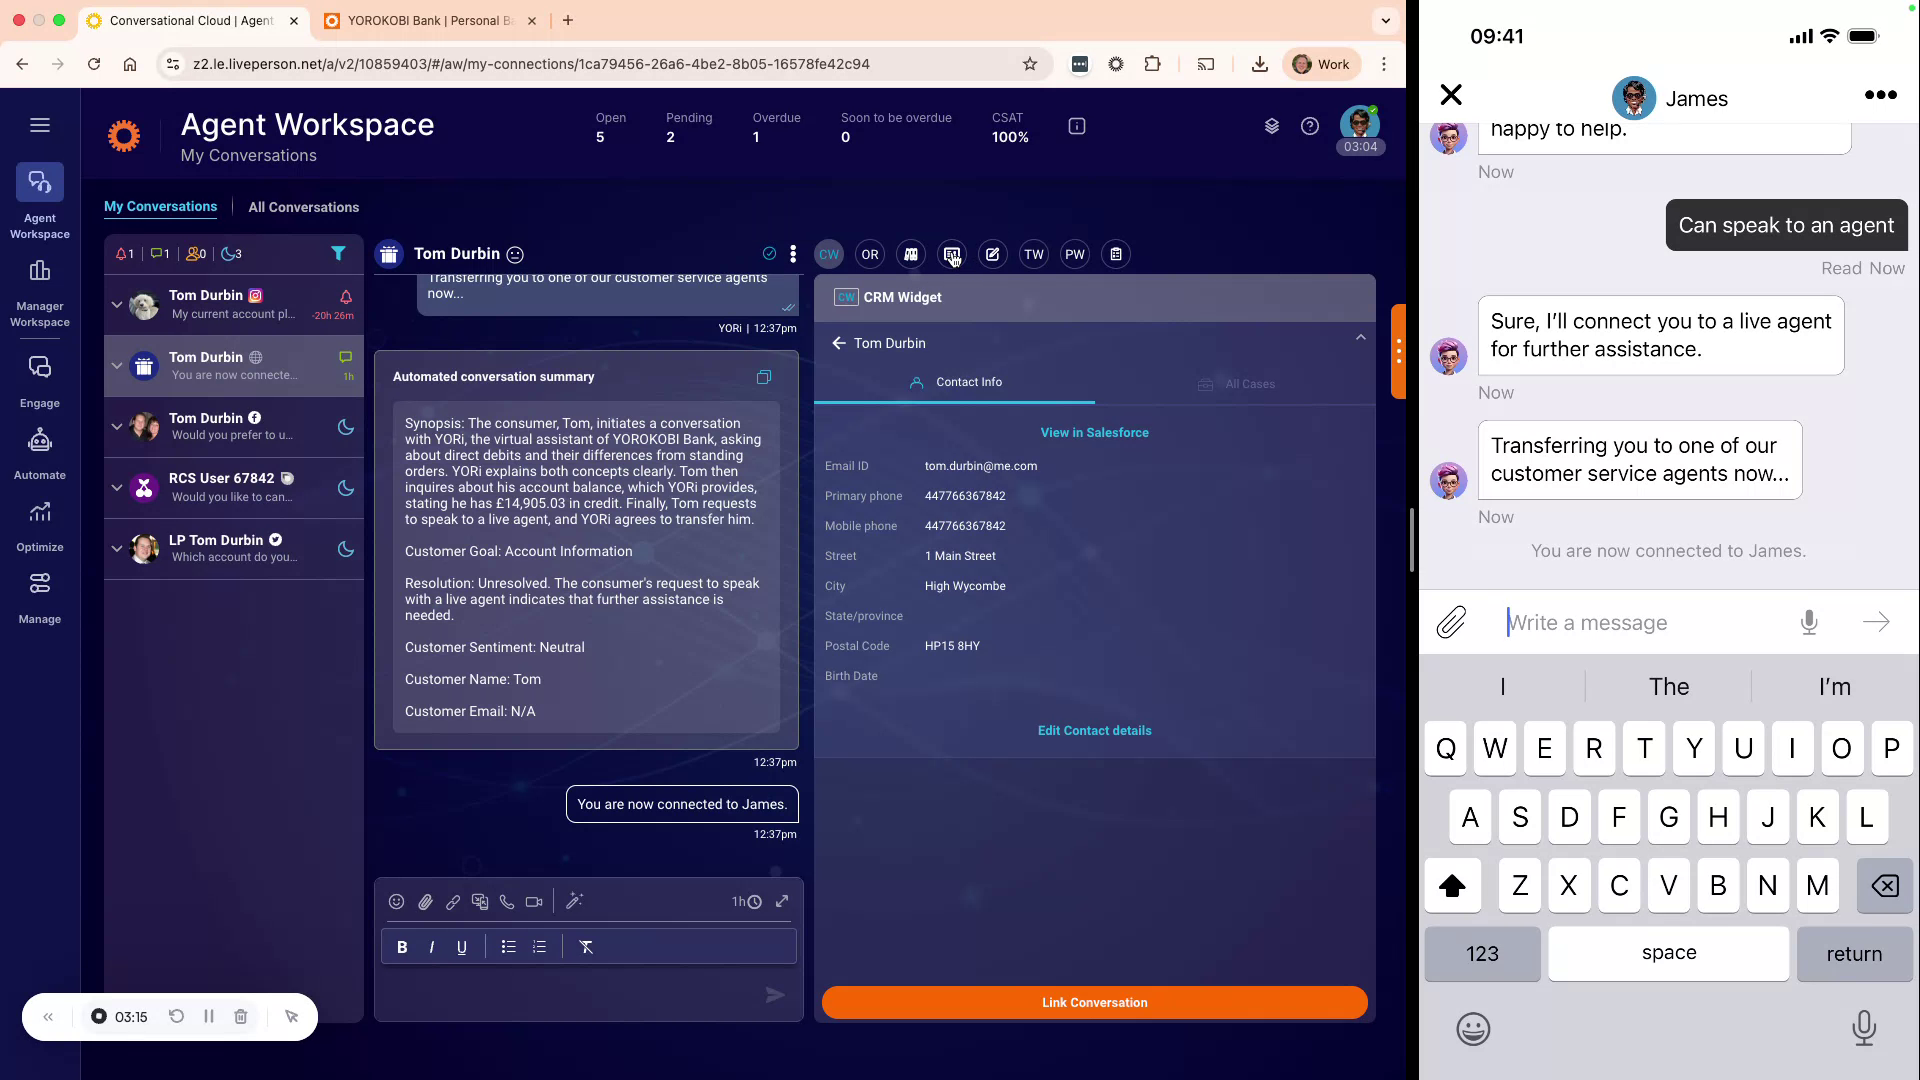Pause the screen recording timer control
Viewport: 1920px width, 1080px height.
[x=209, y=1016]
